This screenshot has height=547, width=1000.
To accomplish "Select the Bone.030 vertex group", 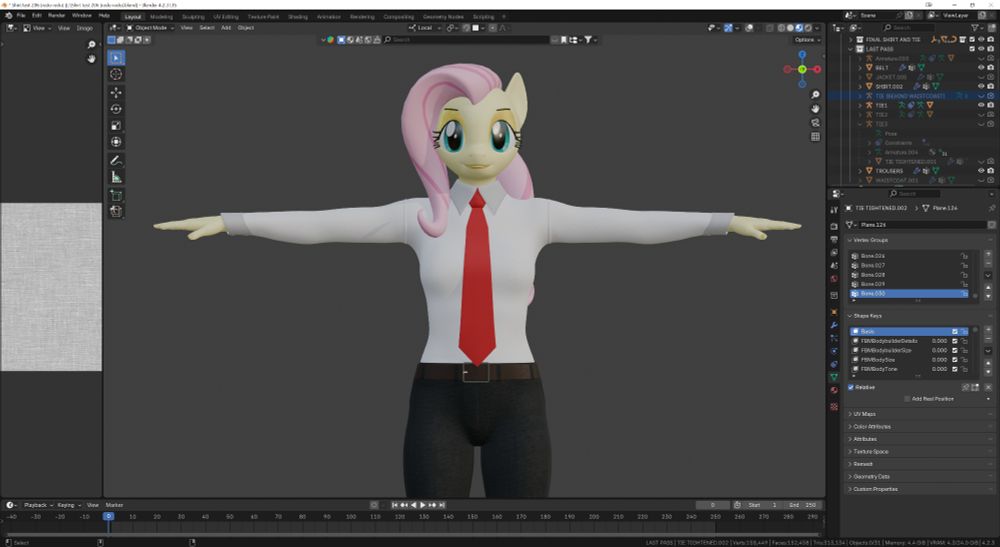I will tap(909, 294).
